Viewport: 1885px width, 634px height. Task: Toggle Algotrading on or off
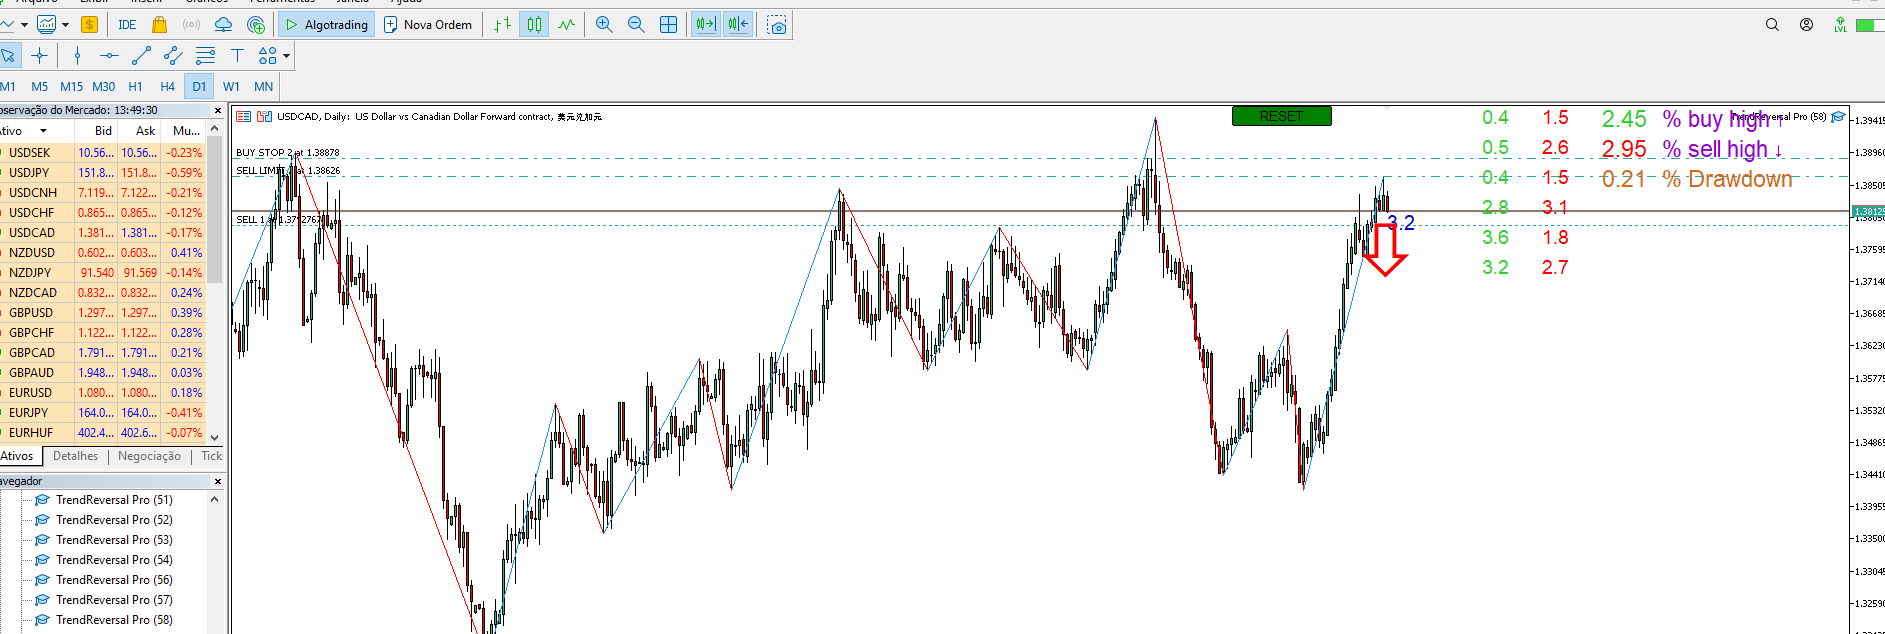(327, 25)
